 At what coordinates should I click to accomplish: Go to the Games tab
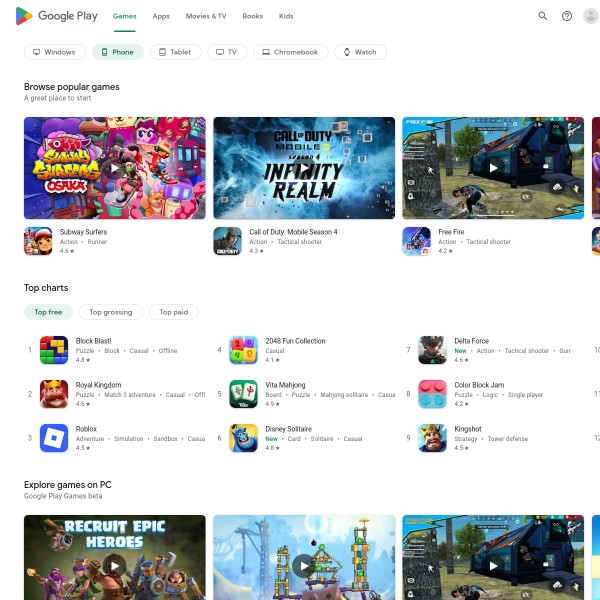coord(124,16)
